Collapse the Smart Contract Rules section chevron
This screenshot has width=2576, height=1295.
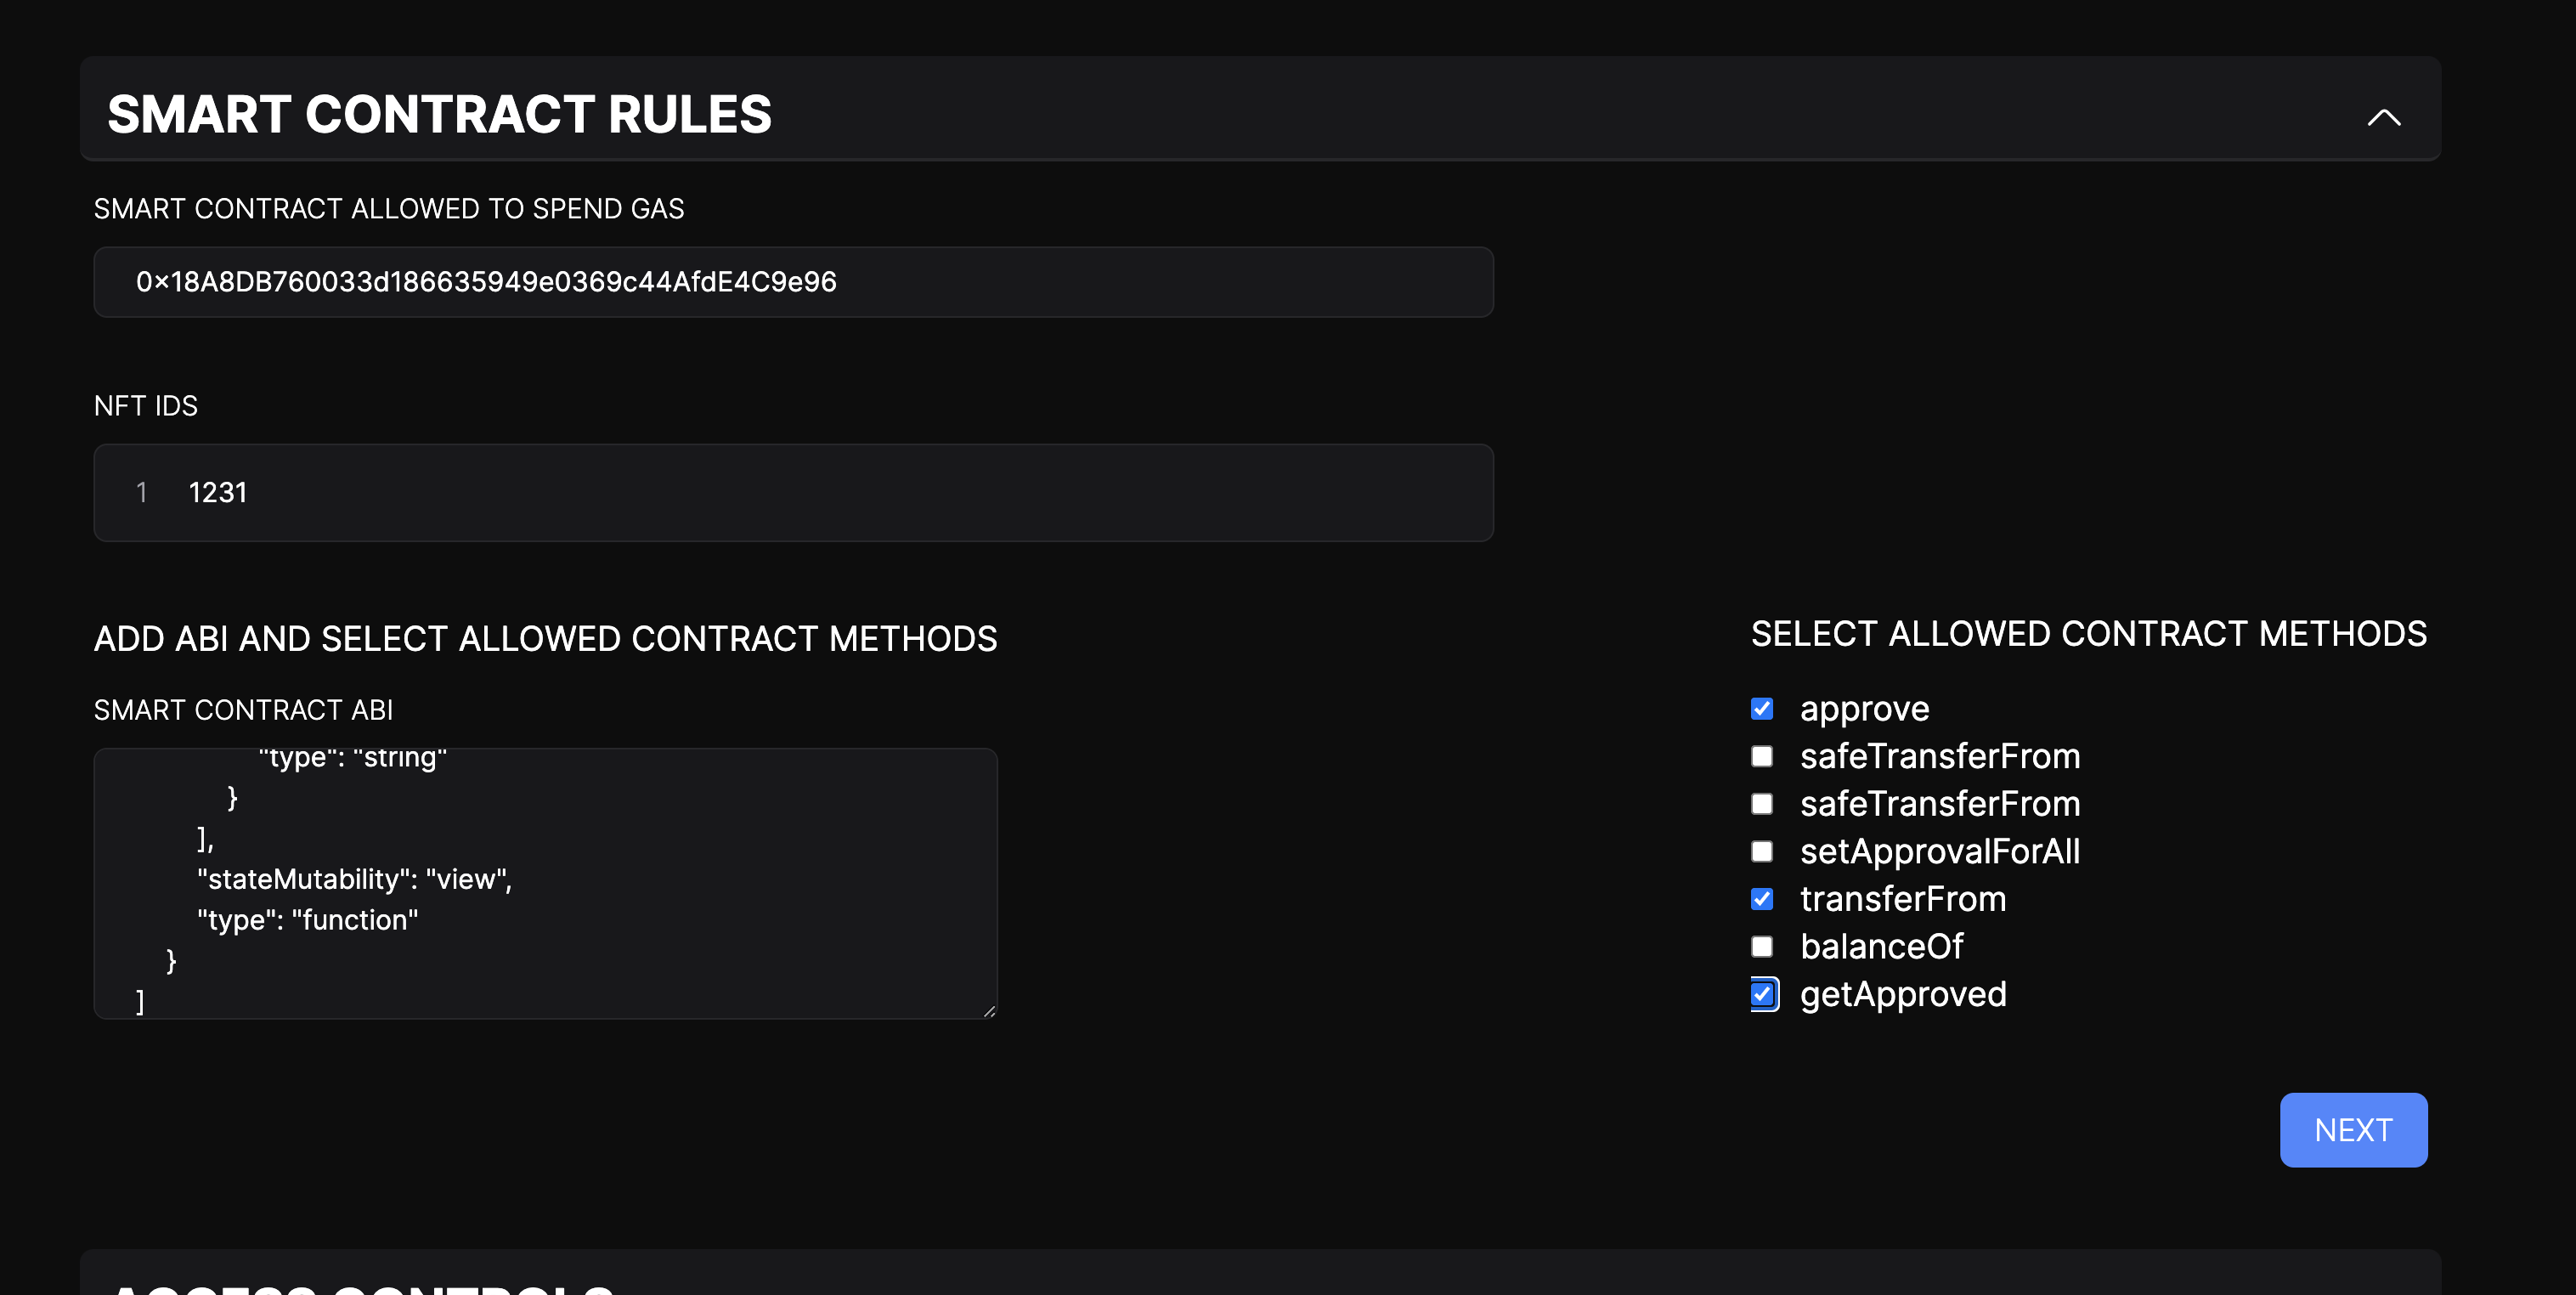coord(2384,117)
